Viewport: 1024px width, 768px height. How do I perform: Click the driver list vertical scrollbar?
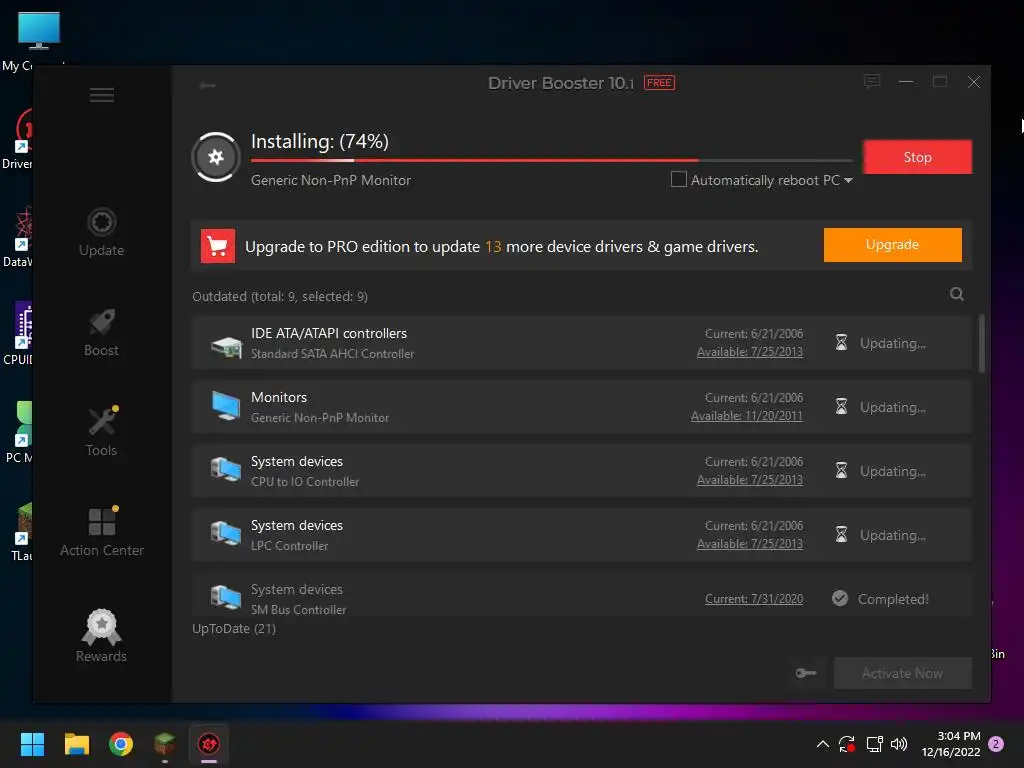pos(982,344)
